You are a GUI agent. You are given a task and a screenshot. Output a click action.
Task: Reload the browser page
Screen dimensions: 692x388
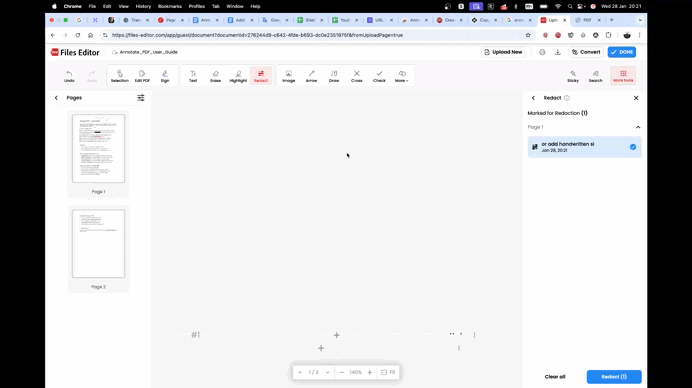click(78, 35)
